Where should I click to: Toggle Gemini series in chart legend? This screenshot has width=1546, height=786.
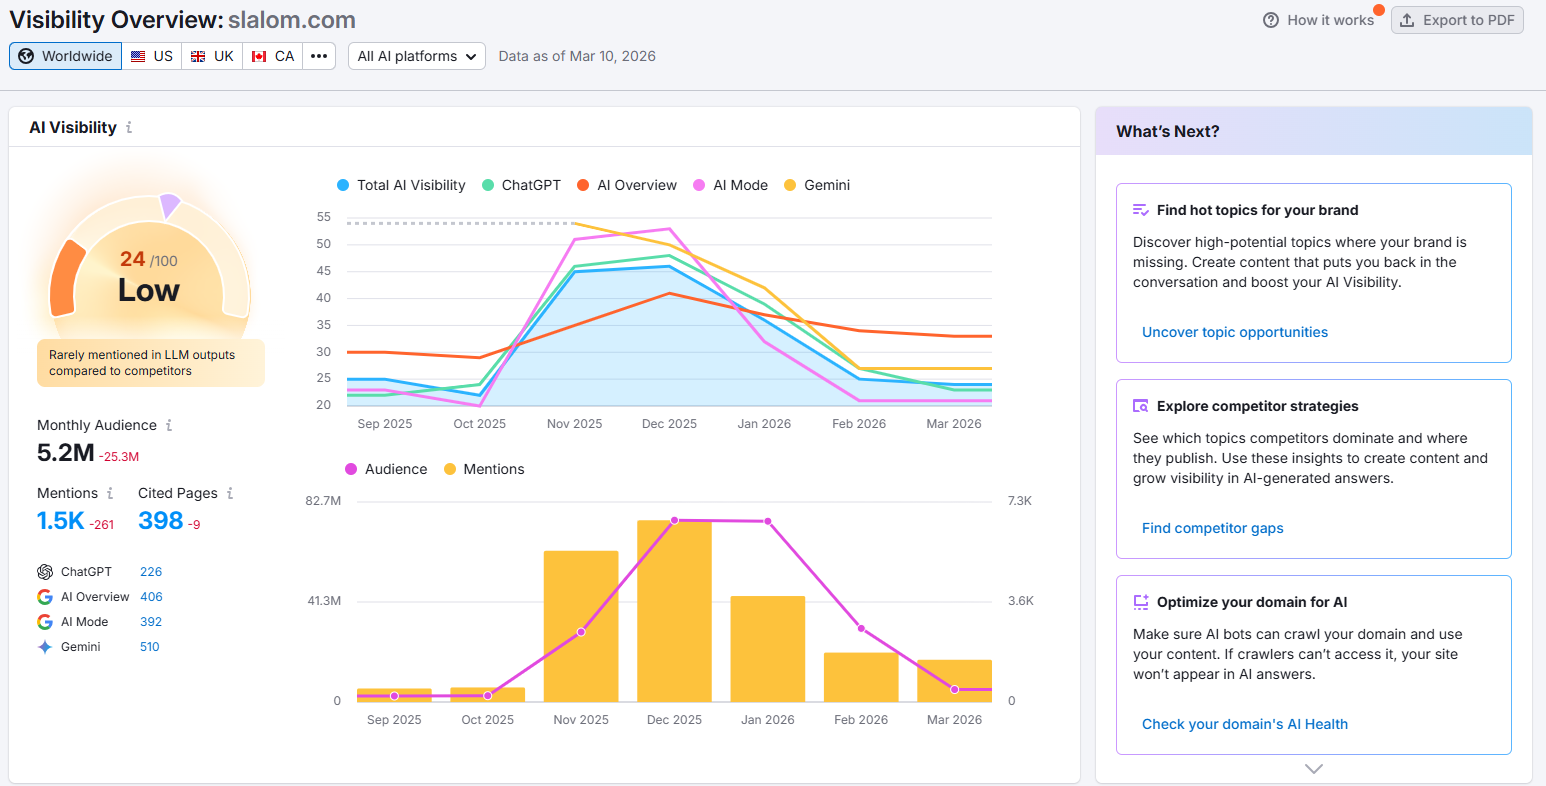817,185
